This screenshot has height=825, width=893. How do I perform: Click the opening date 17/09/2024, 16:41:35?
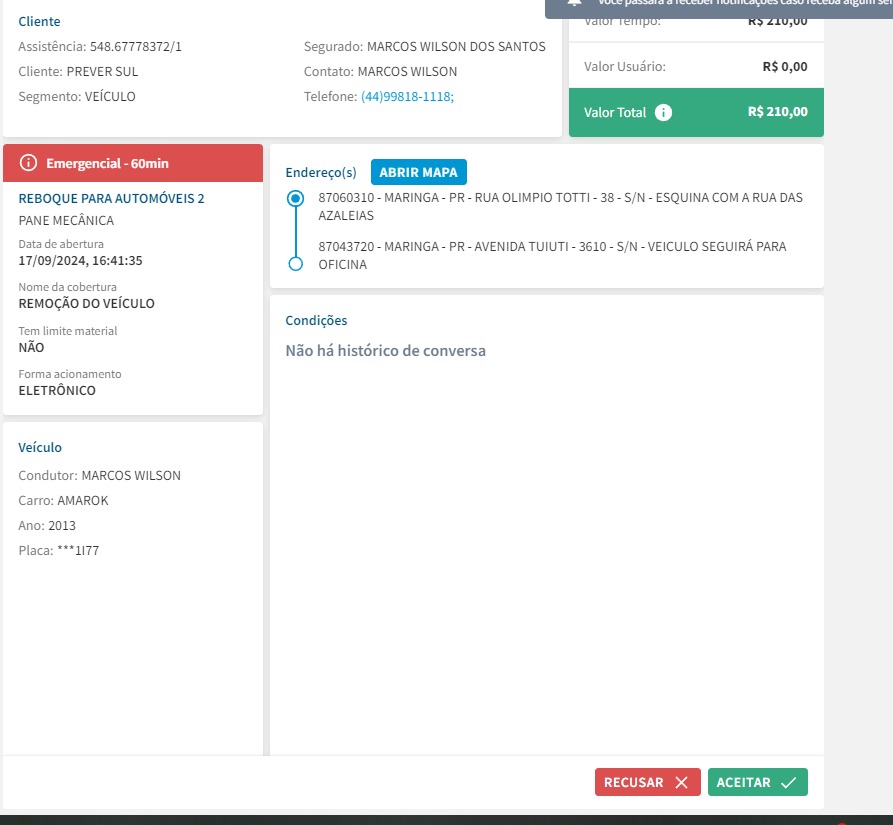click(x=80, y=261)
